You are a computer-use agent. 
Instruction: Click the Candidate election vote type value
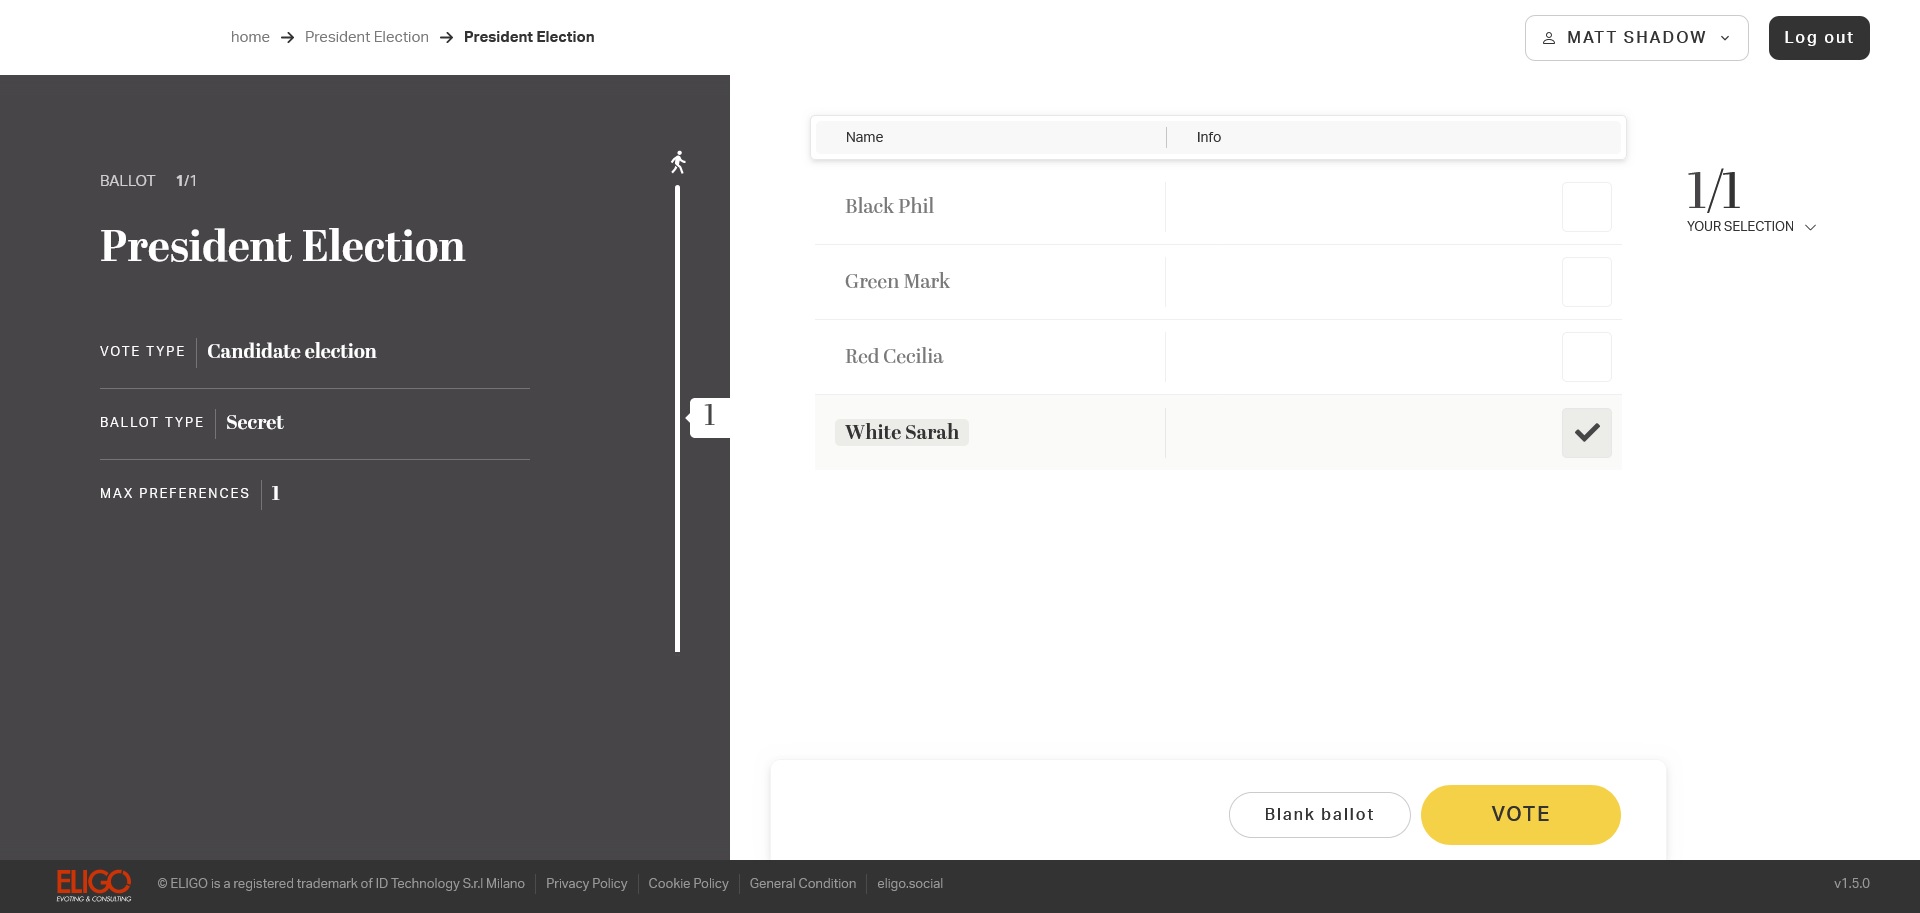[292, 351]
